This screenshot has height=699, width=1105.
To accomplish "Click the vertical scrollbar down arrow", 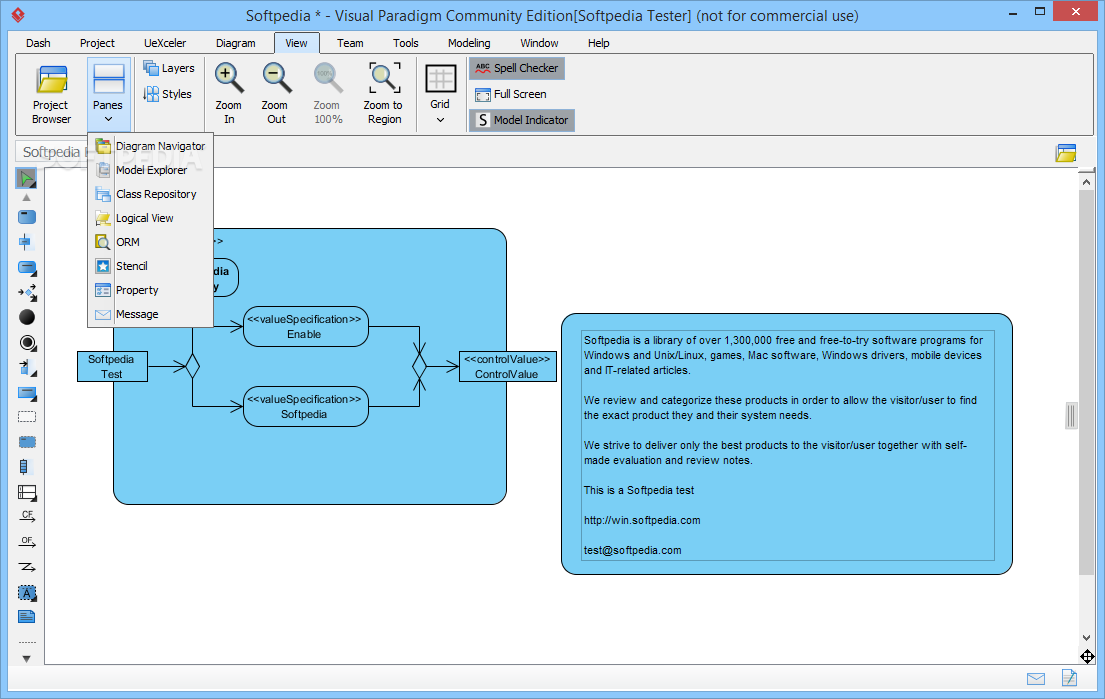I will tap(1086, 638).
